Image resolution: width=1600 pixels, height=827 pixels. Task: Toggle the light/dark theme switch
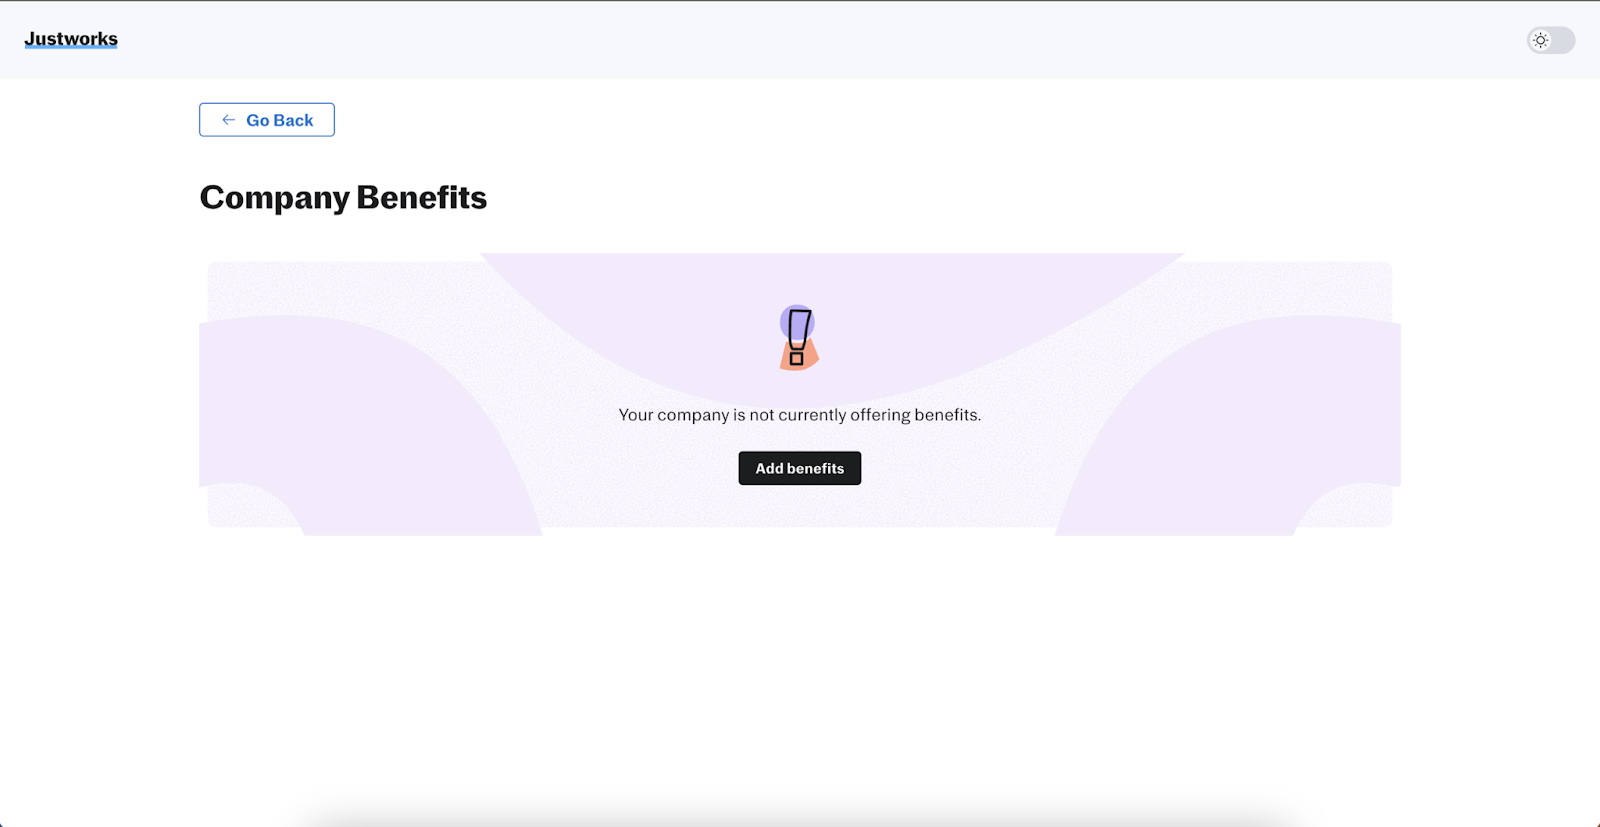(x=1550, y=40)
